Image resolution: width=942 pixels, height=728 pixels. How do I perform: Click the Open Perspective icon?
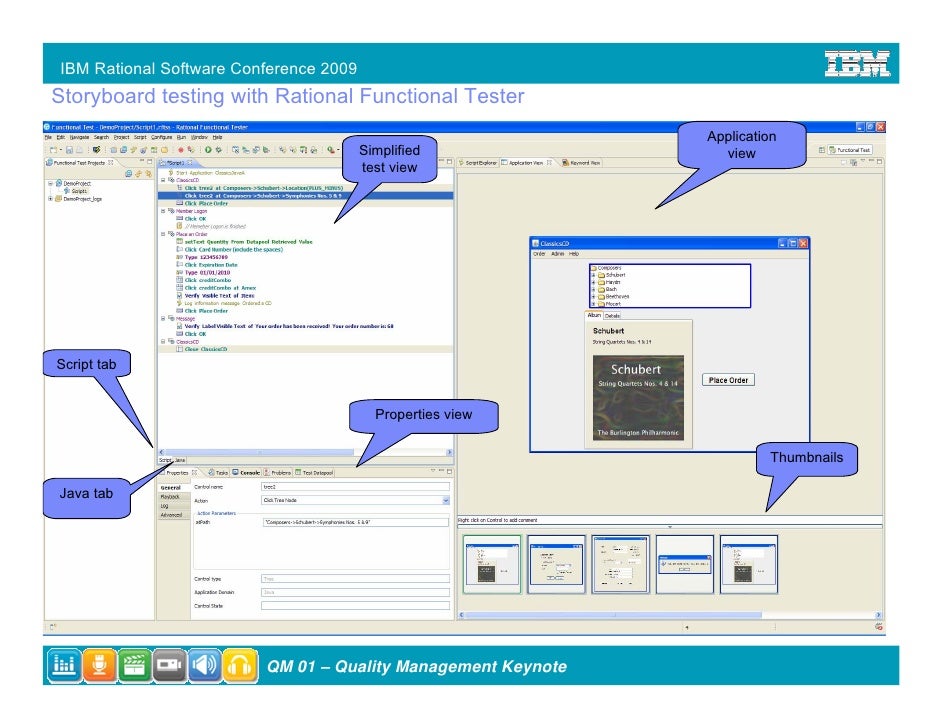coord(821,150)
